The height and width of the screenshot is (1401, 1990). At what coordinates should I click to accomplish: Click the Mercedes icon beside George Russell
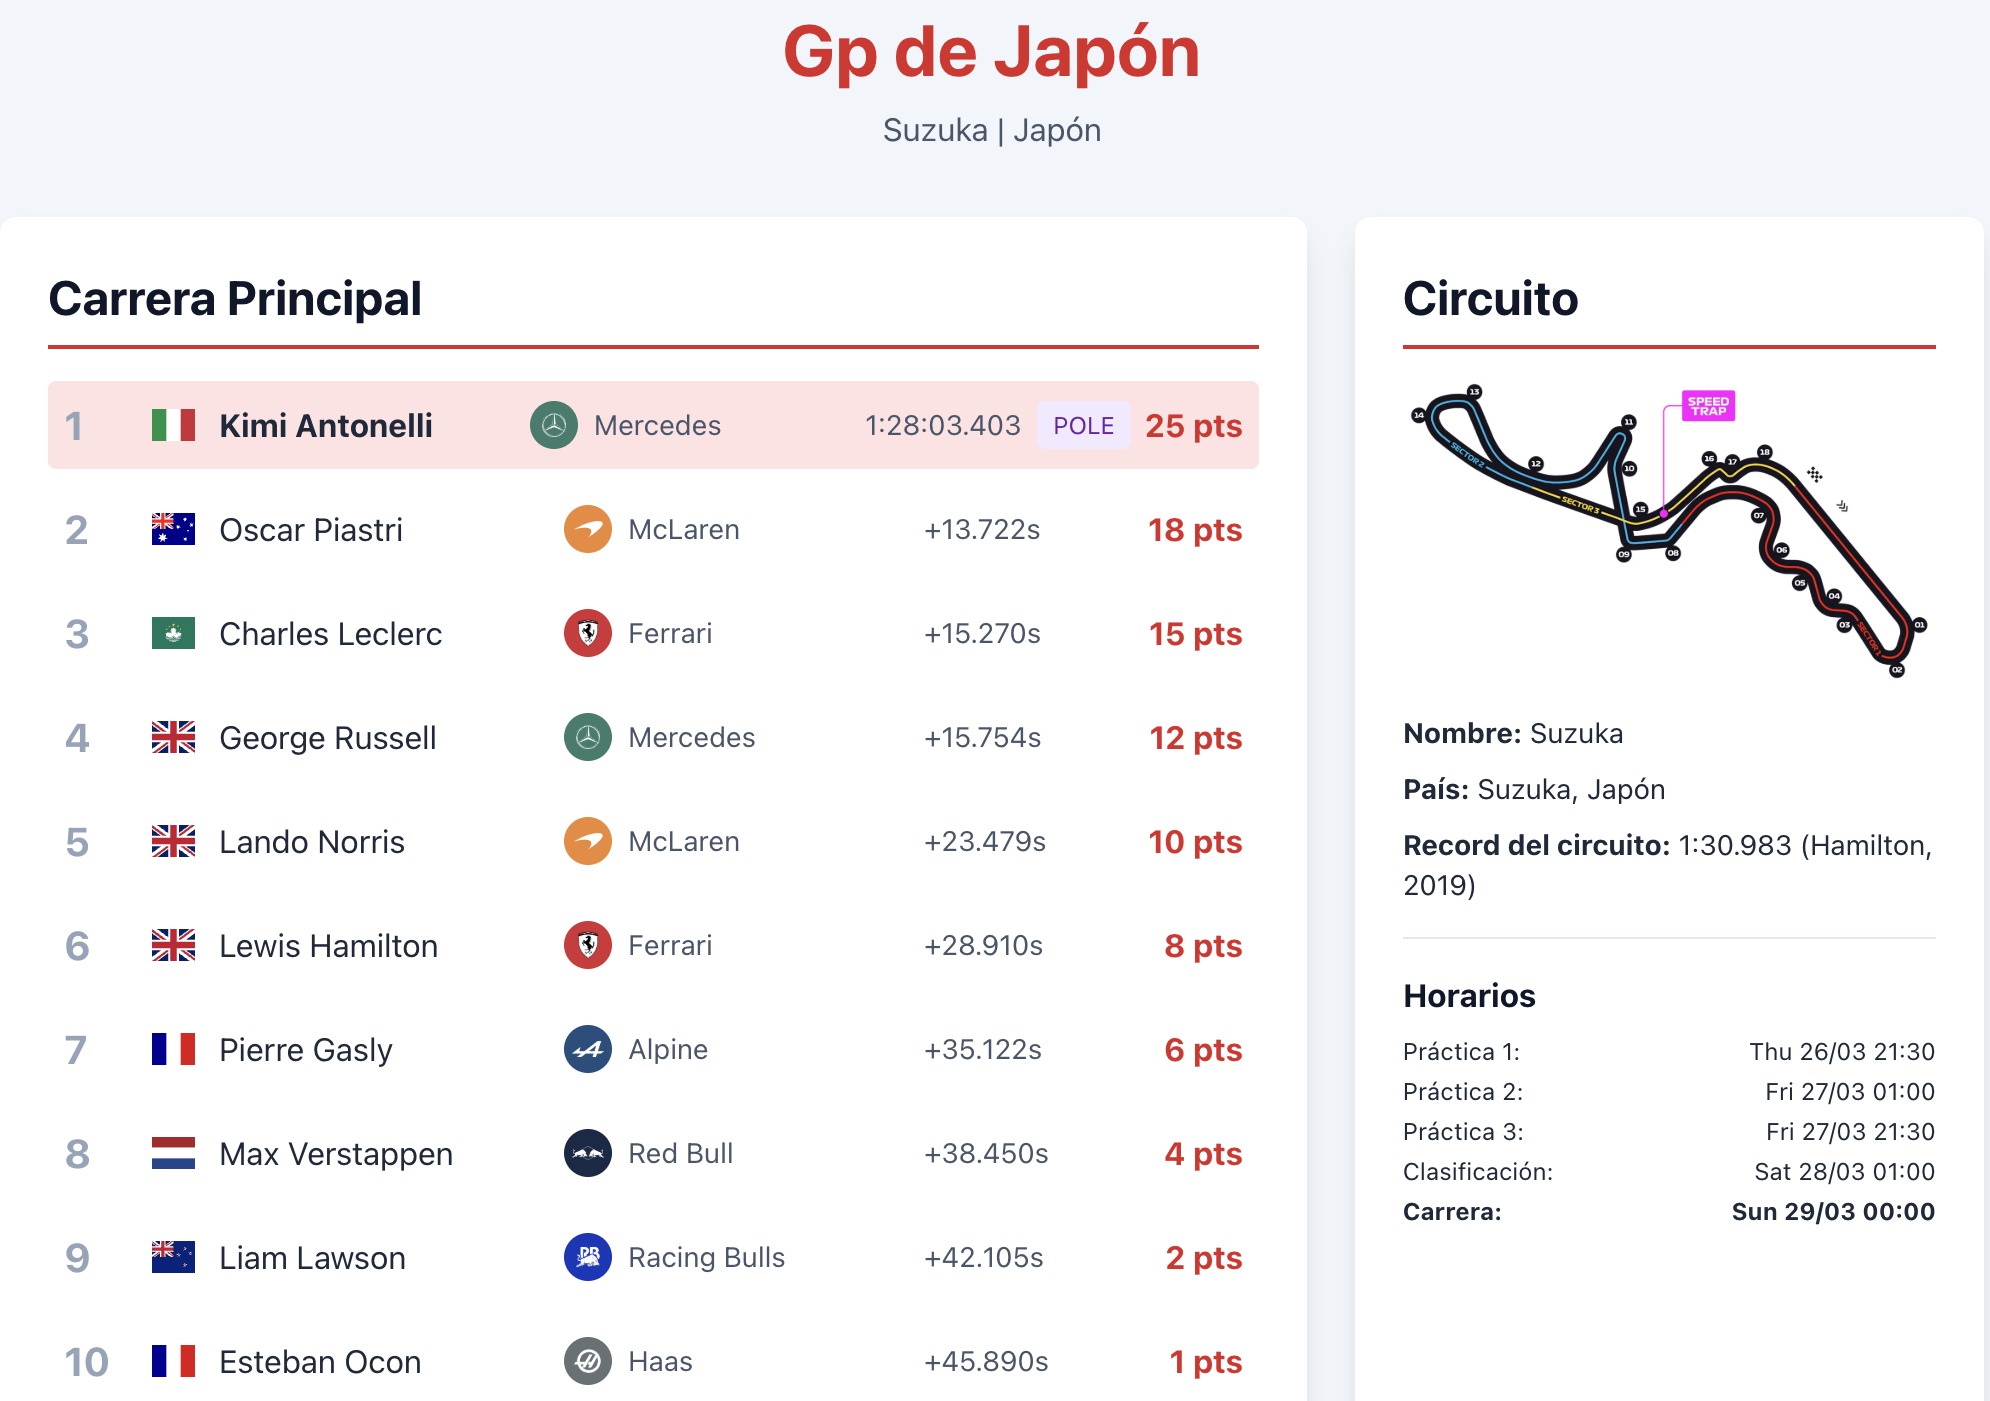coord(589,737)
